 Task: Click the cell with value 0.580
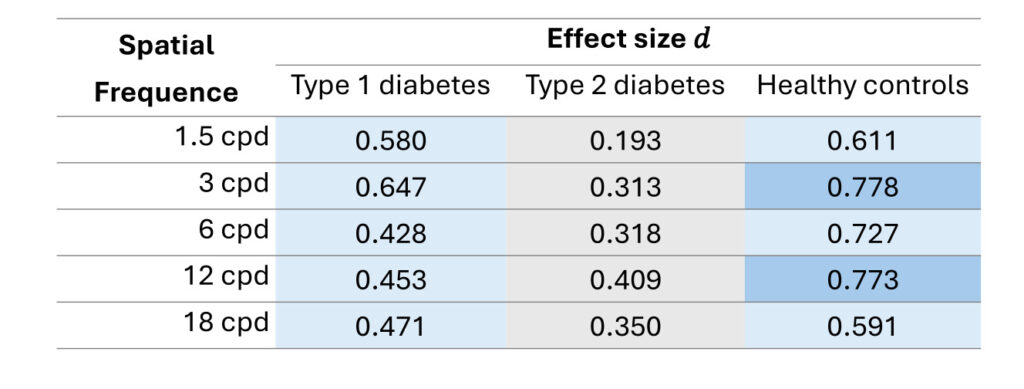coord(391,140)
